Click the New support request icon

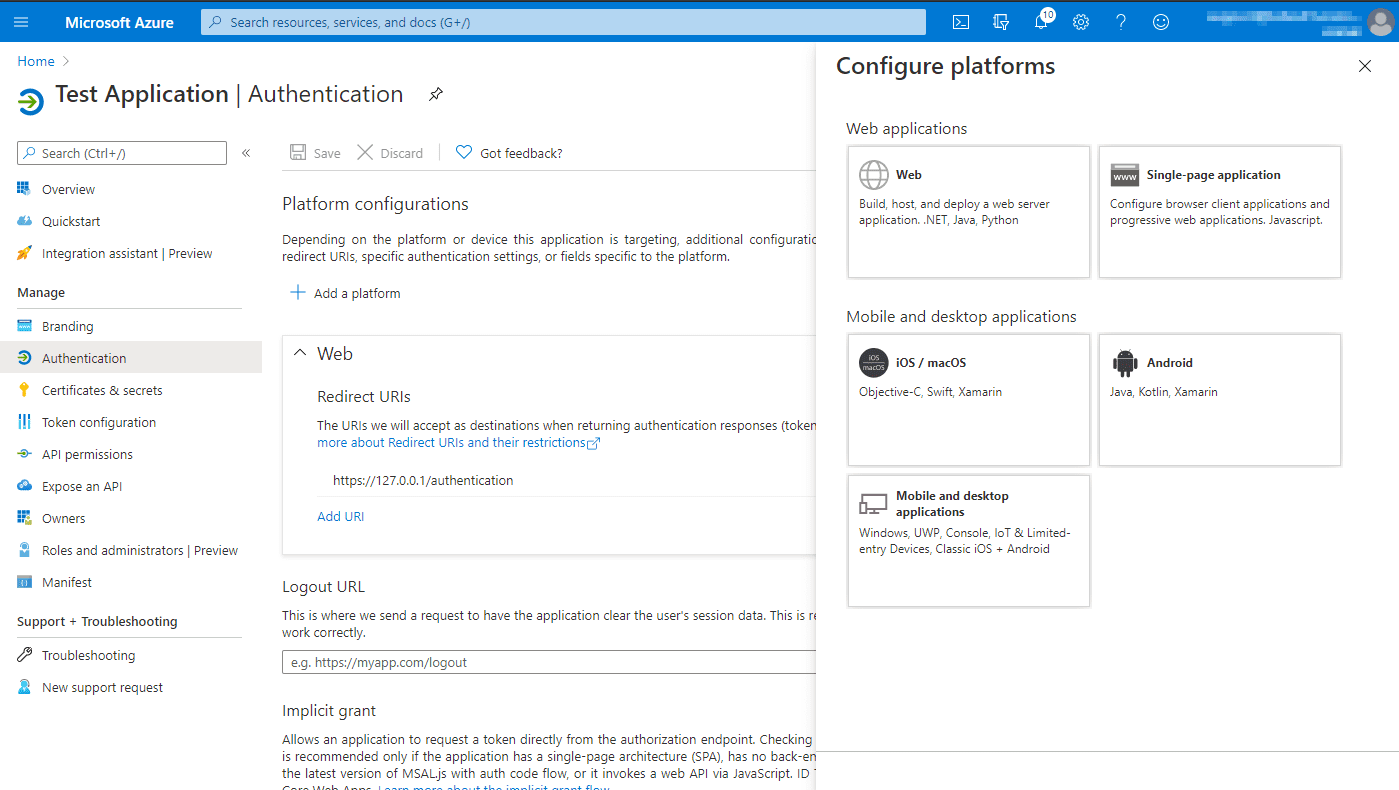[x=24, y=687]
